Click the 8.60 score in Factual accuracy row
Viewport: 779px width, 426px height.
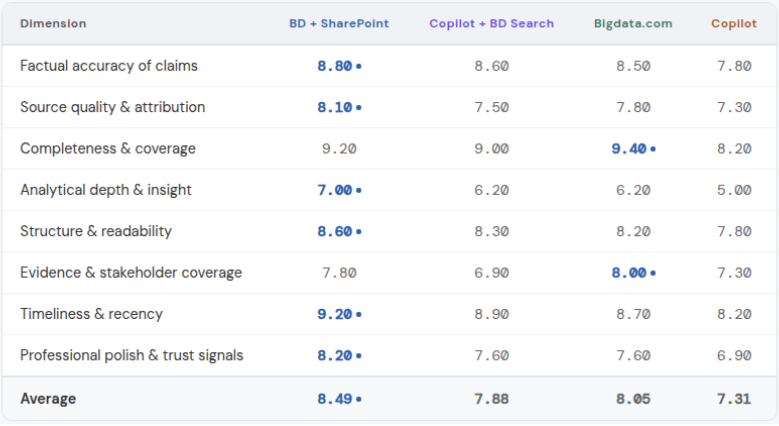click(x=491, y=66)
